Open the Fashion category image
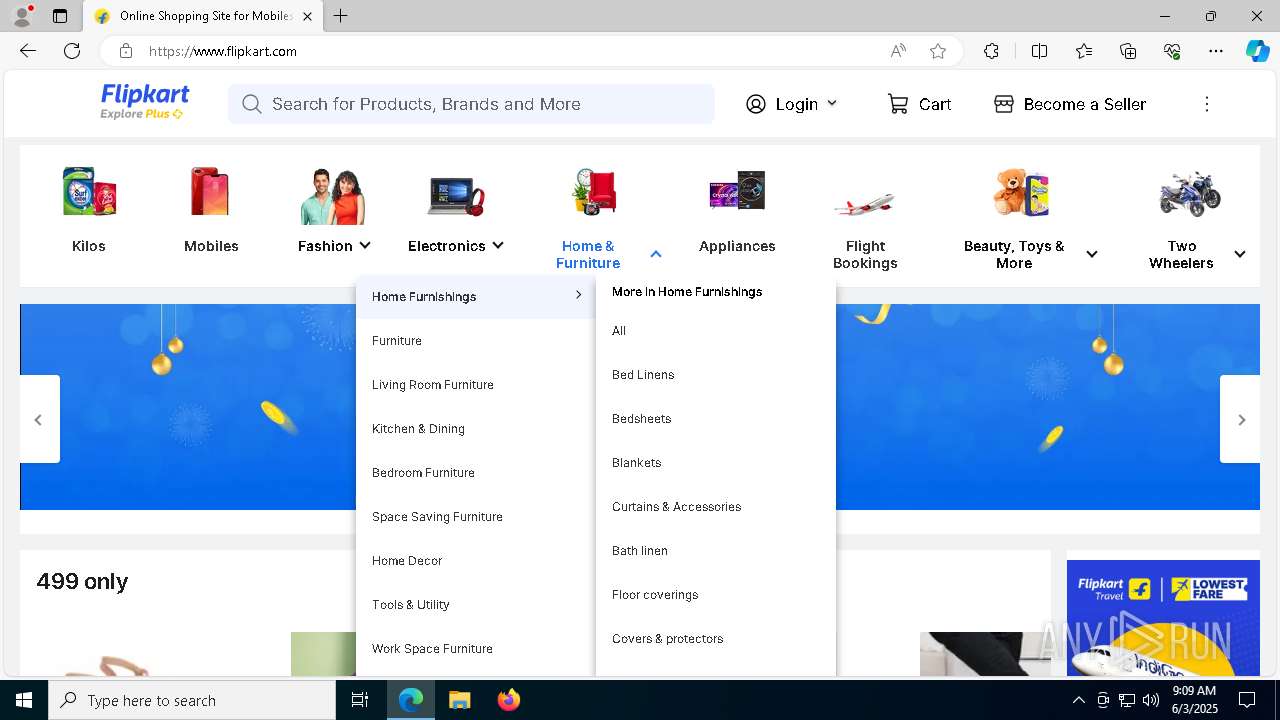 333,194
